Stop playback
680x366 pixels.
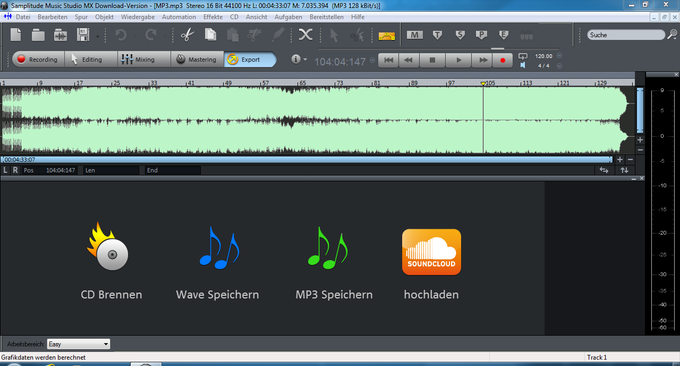pos(432,60)
